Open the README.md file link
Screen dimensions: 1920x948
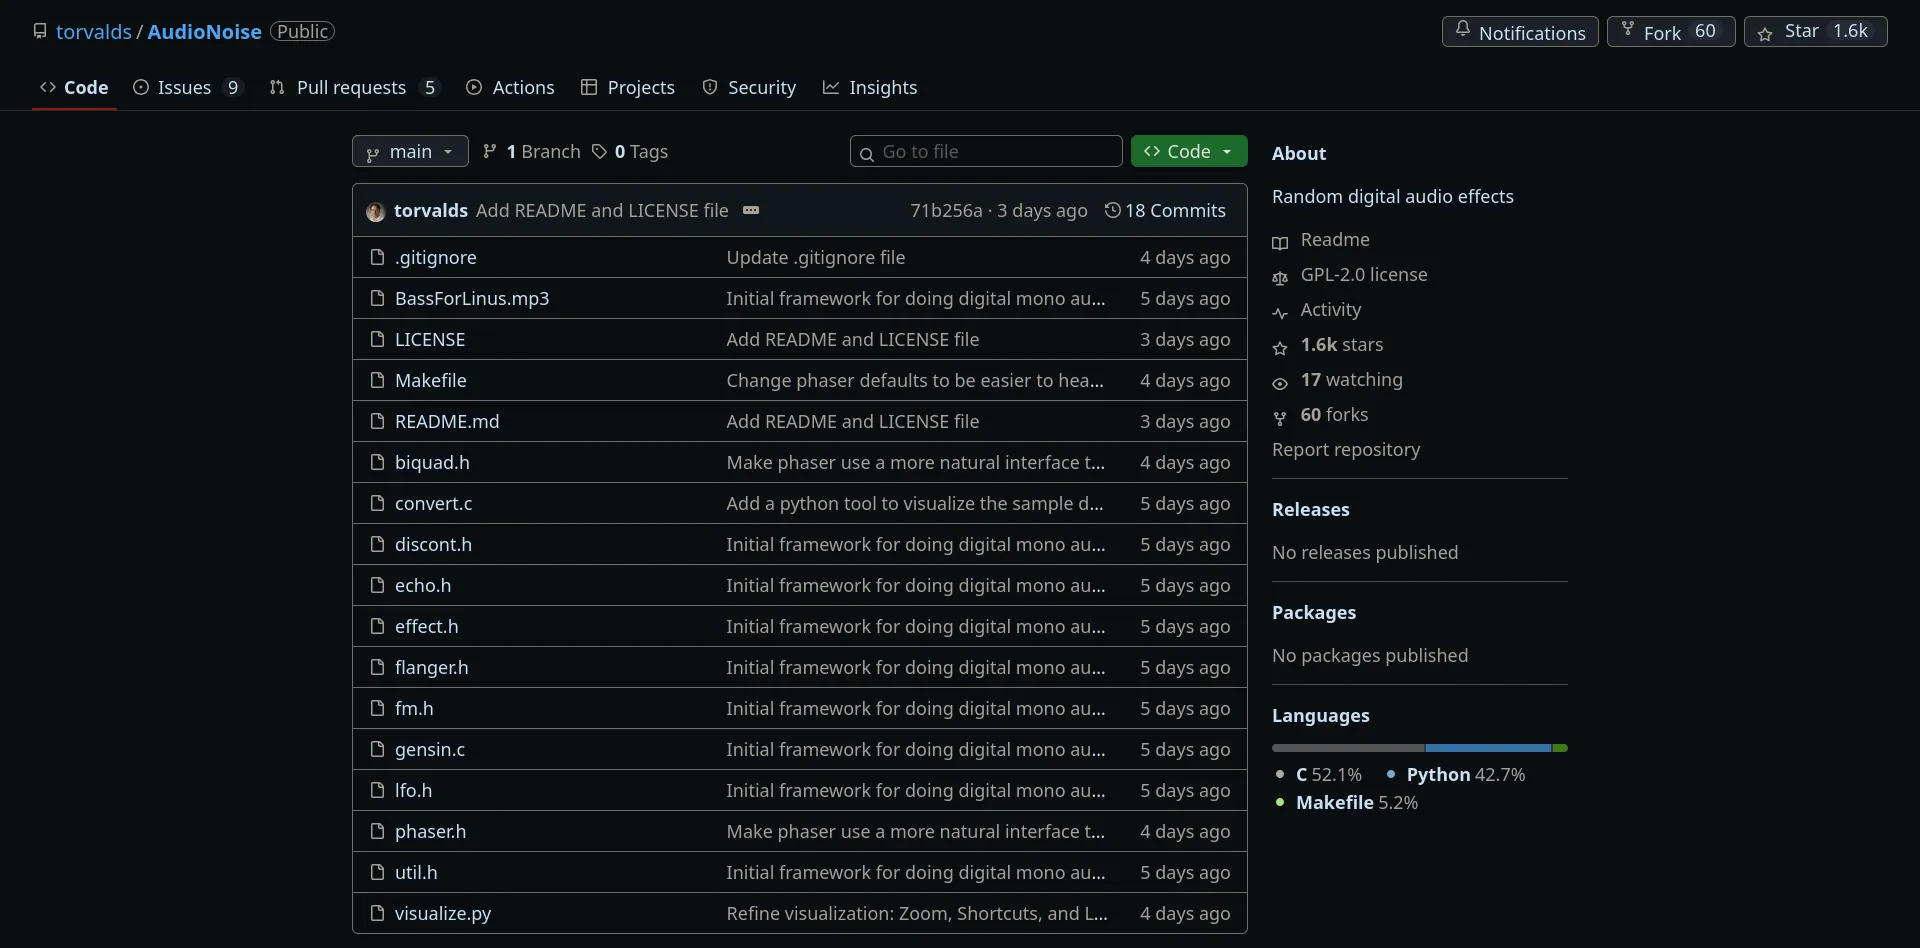coord(446,421)
